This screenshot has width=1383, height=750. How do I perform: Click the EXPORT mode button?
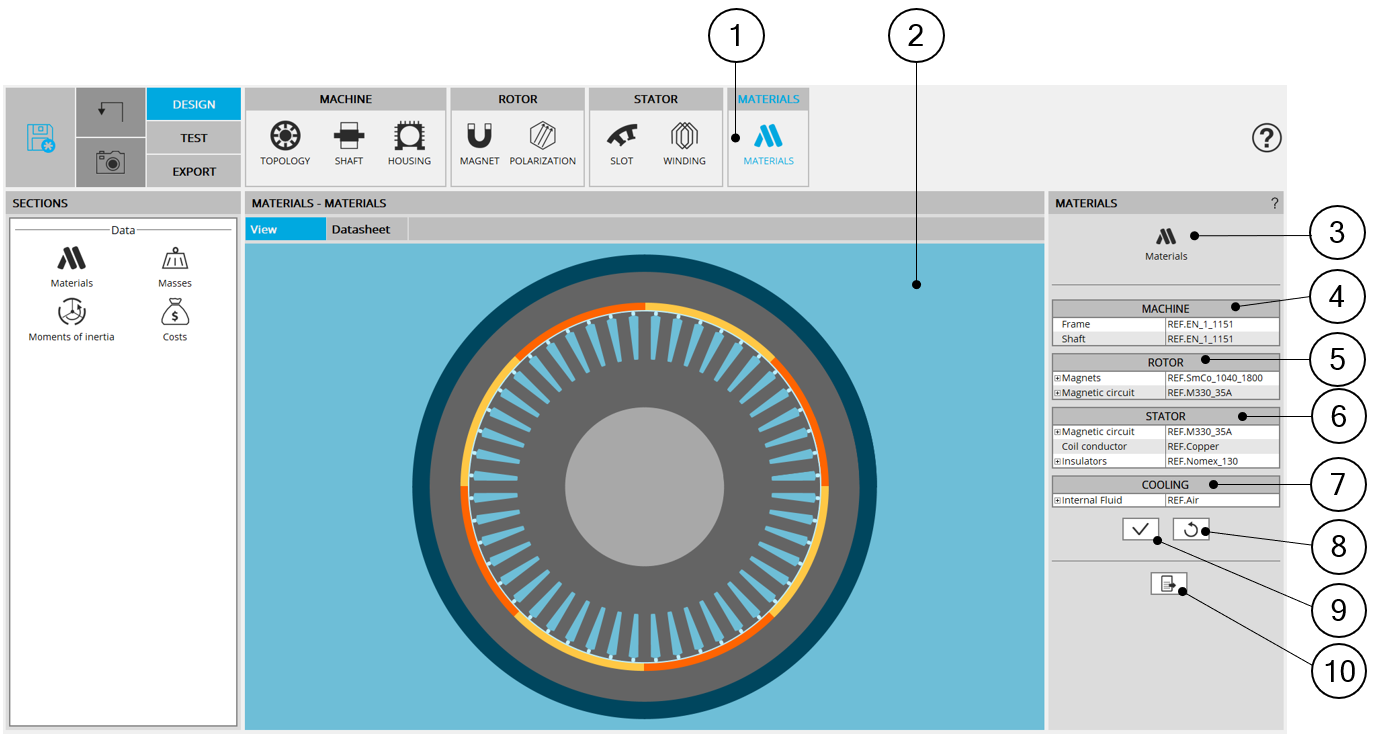pos(194,171)
